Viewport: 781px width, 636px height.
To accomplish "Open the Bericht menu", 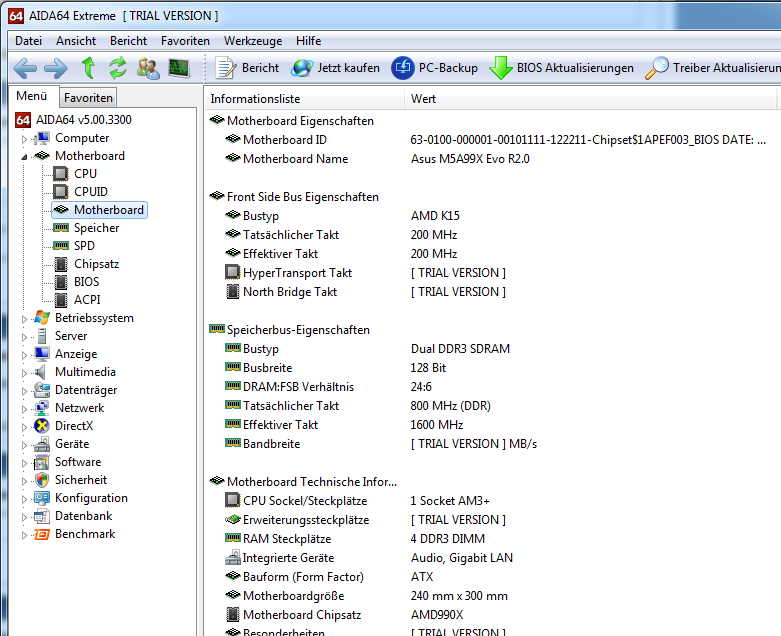I will coord(129,41).
